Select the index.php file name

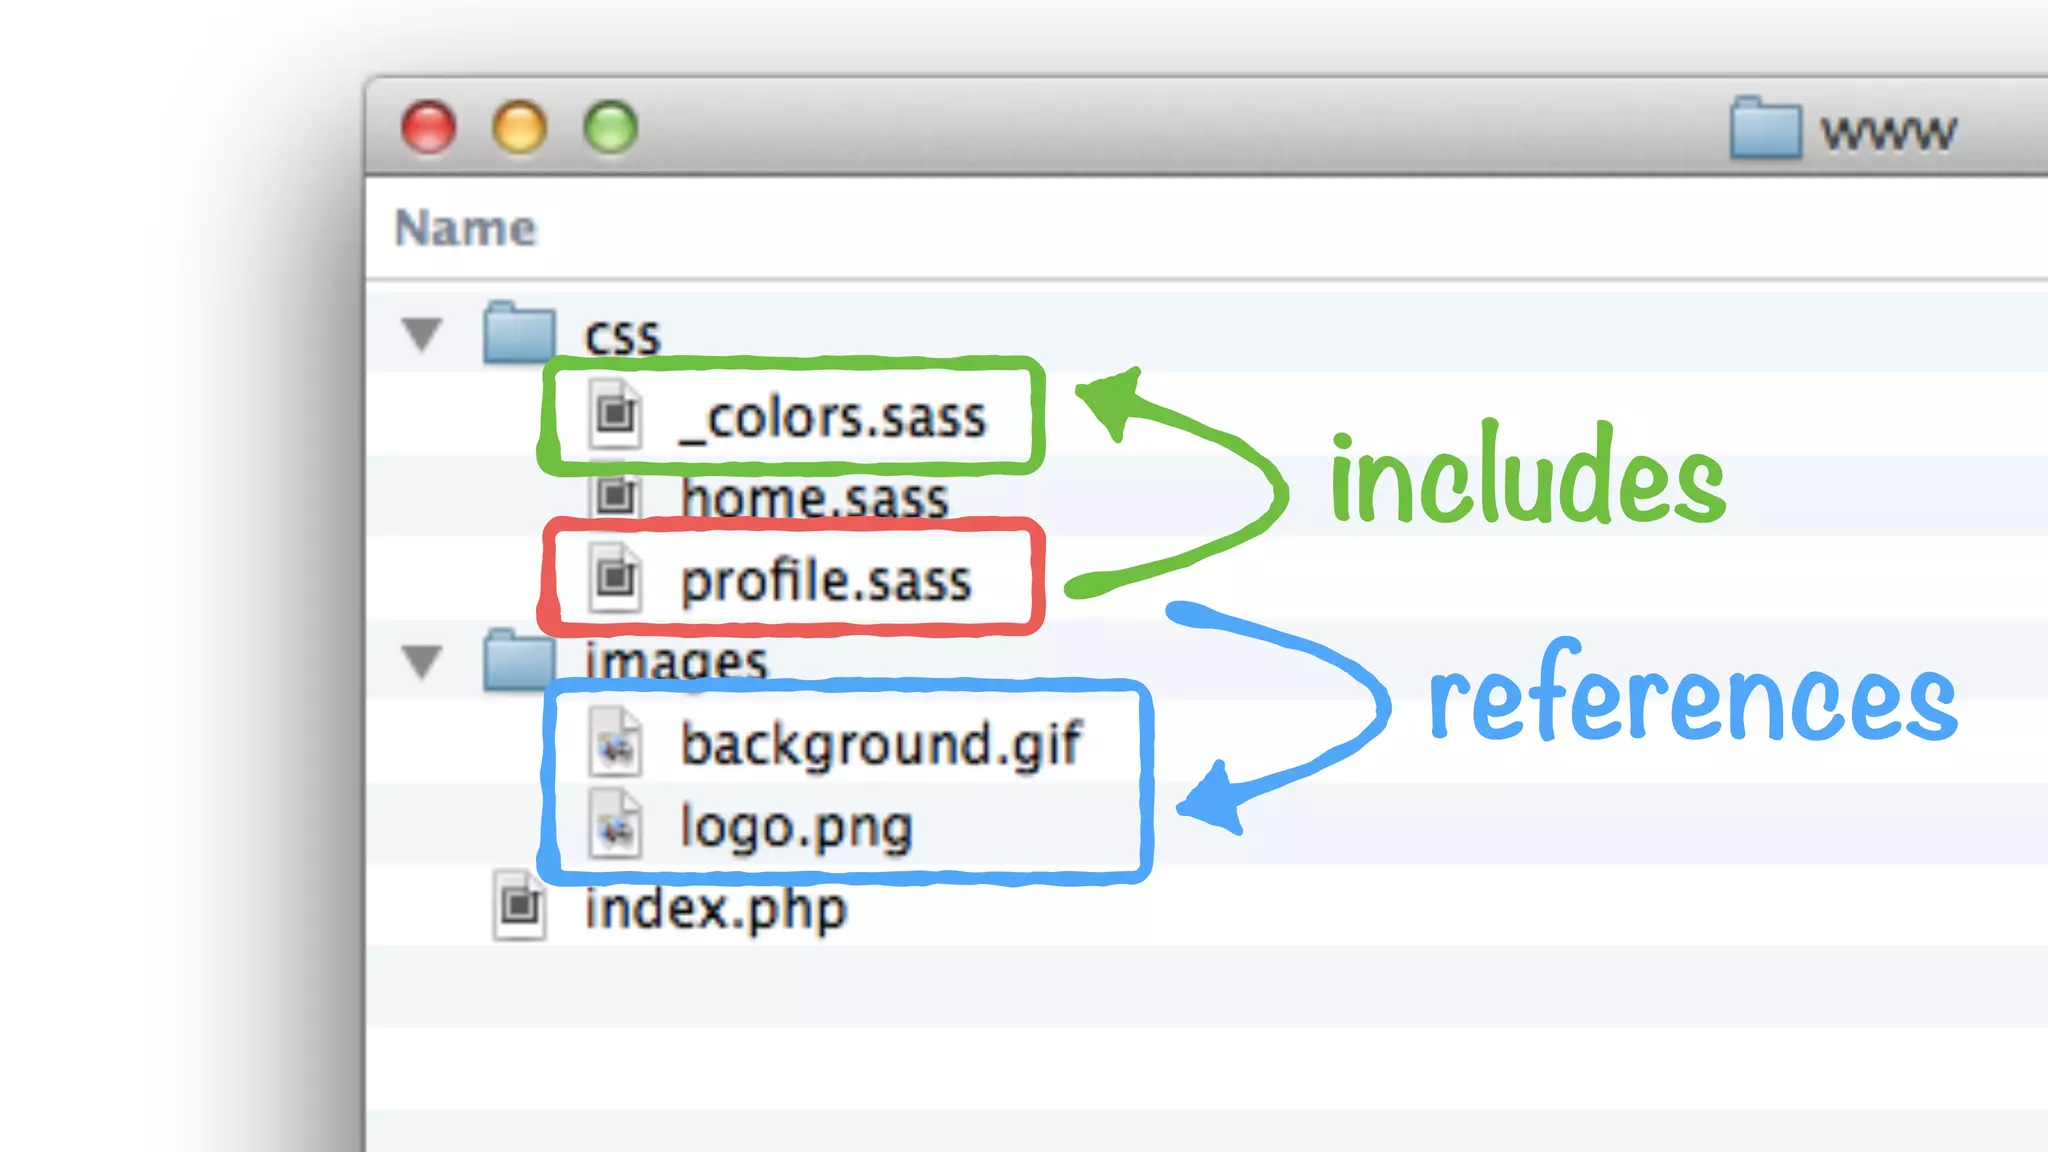715,908
